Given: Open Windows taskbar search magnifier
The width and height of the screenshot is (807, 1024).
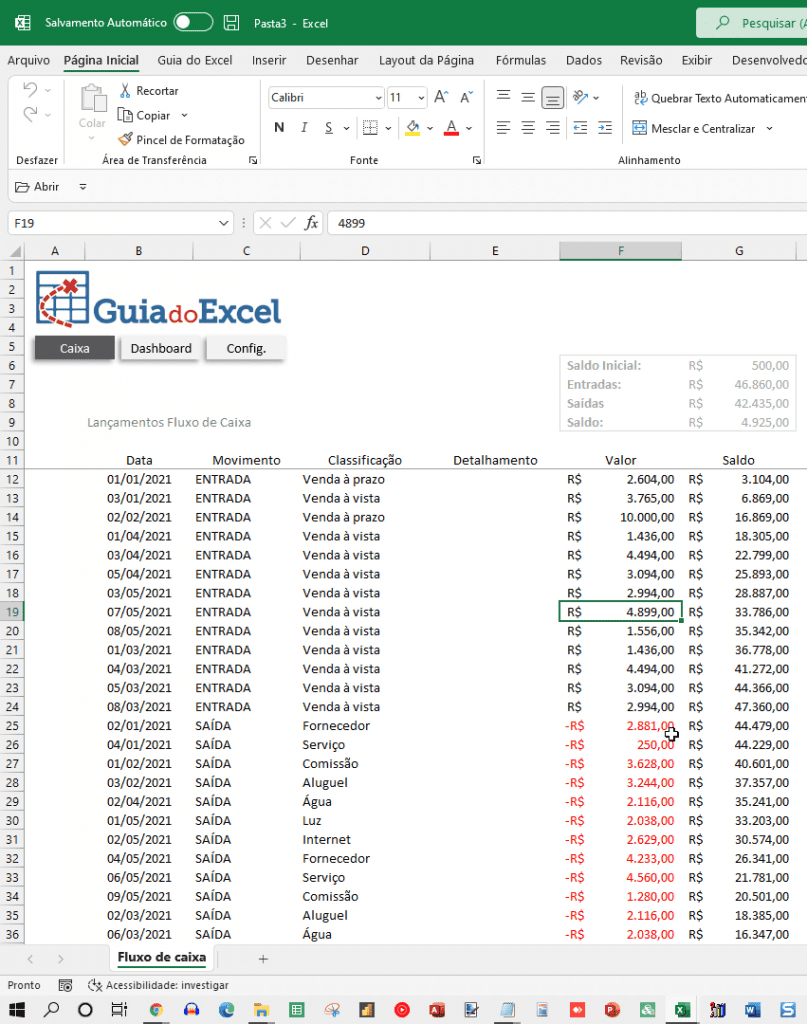Looking at the screenshot, I should (51, 1010).
